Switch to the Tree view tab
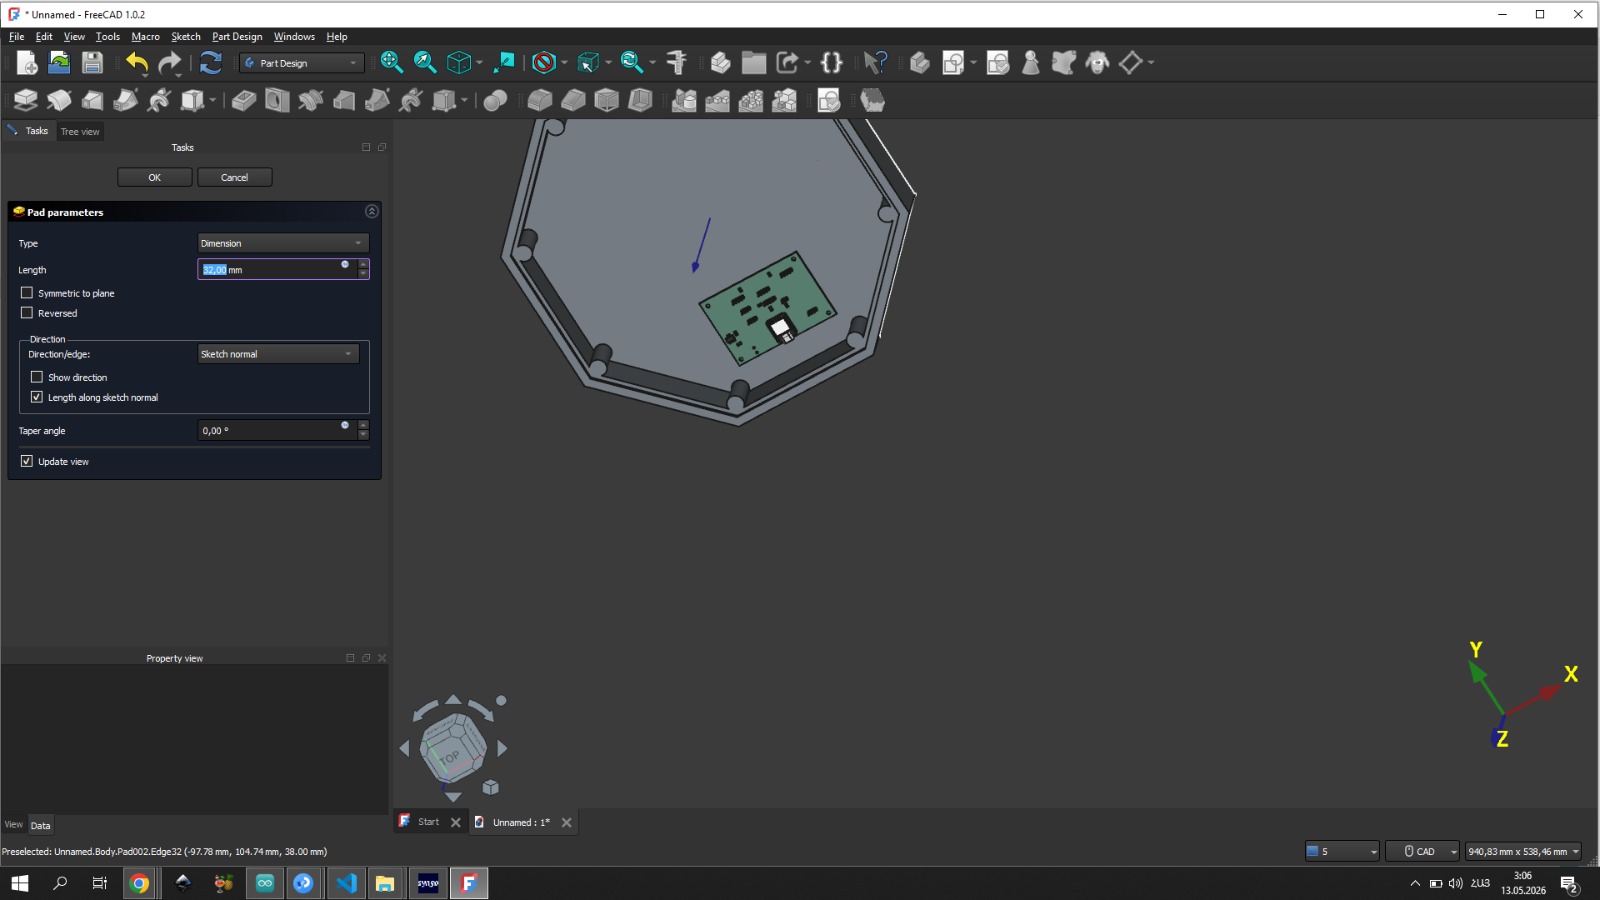 pyautogui.click(x=80, y=131)
